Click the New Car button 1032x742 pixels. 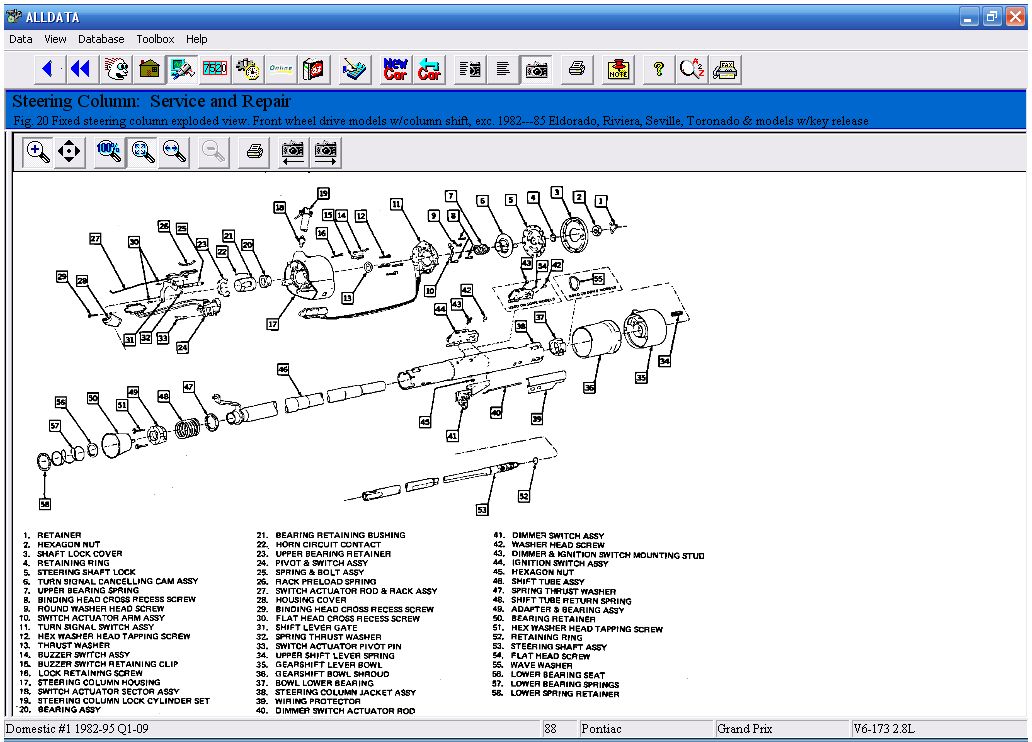click(396, 69)
